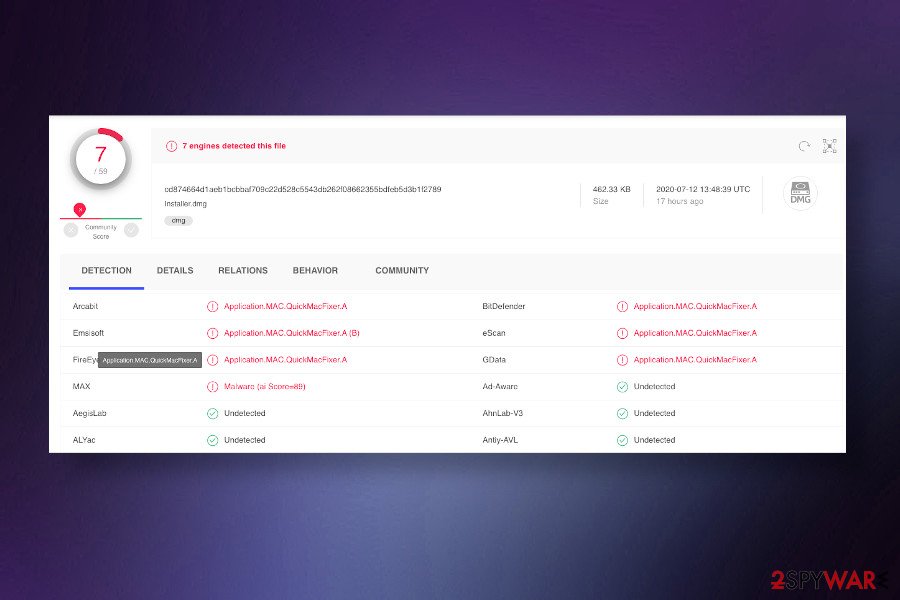Vote positive on the community score
This screenshot has height=600, width=900.
tap(131, 230)
